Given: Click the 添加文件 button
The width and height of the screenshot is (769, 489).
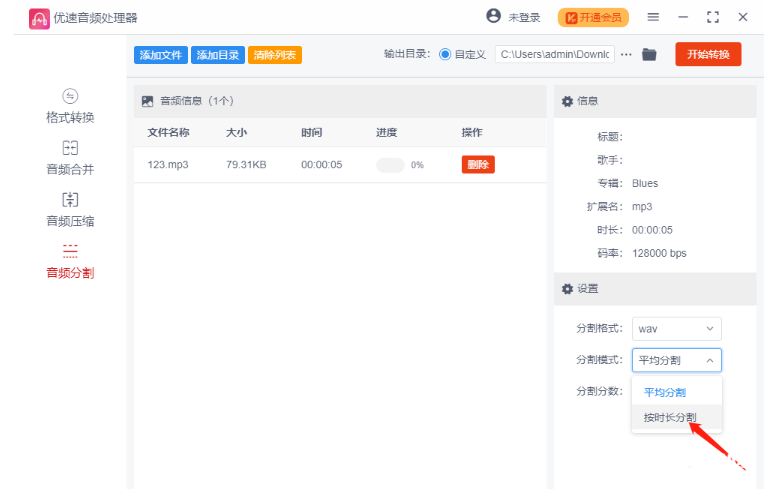Looking at the screenshot, I should point(161,55).
